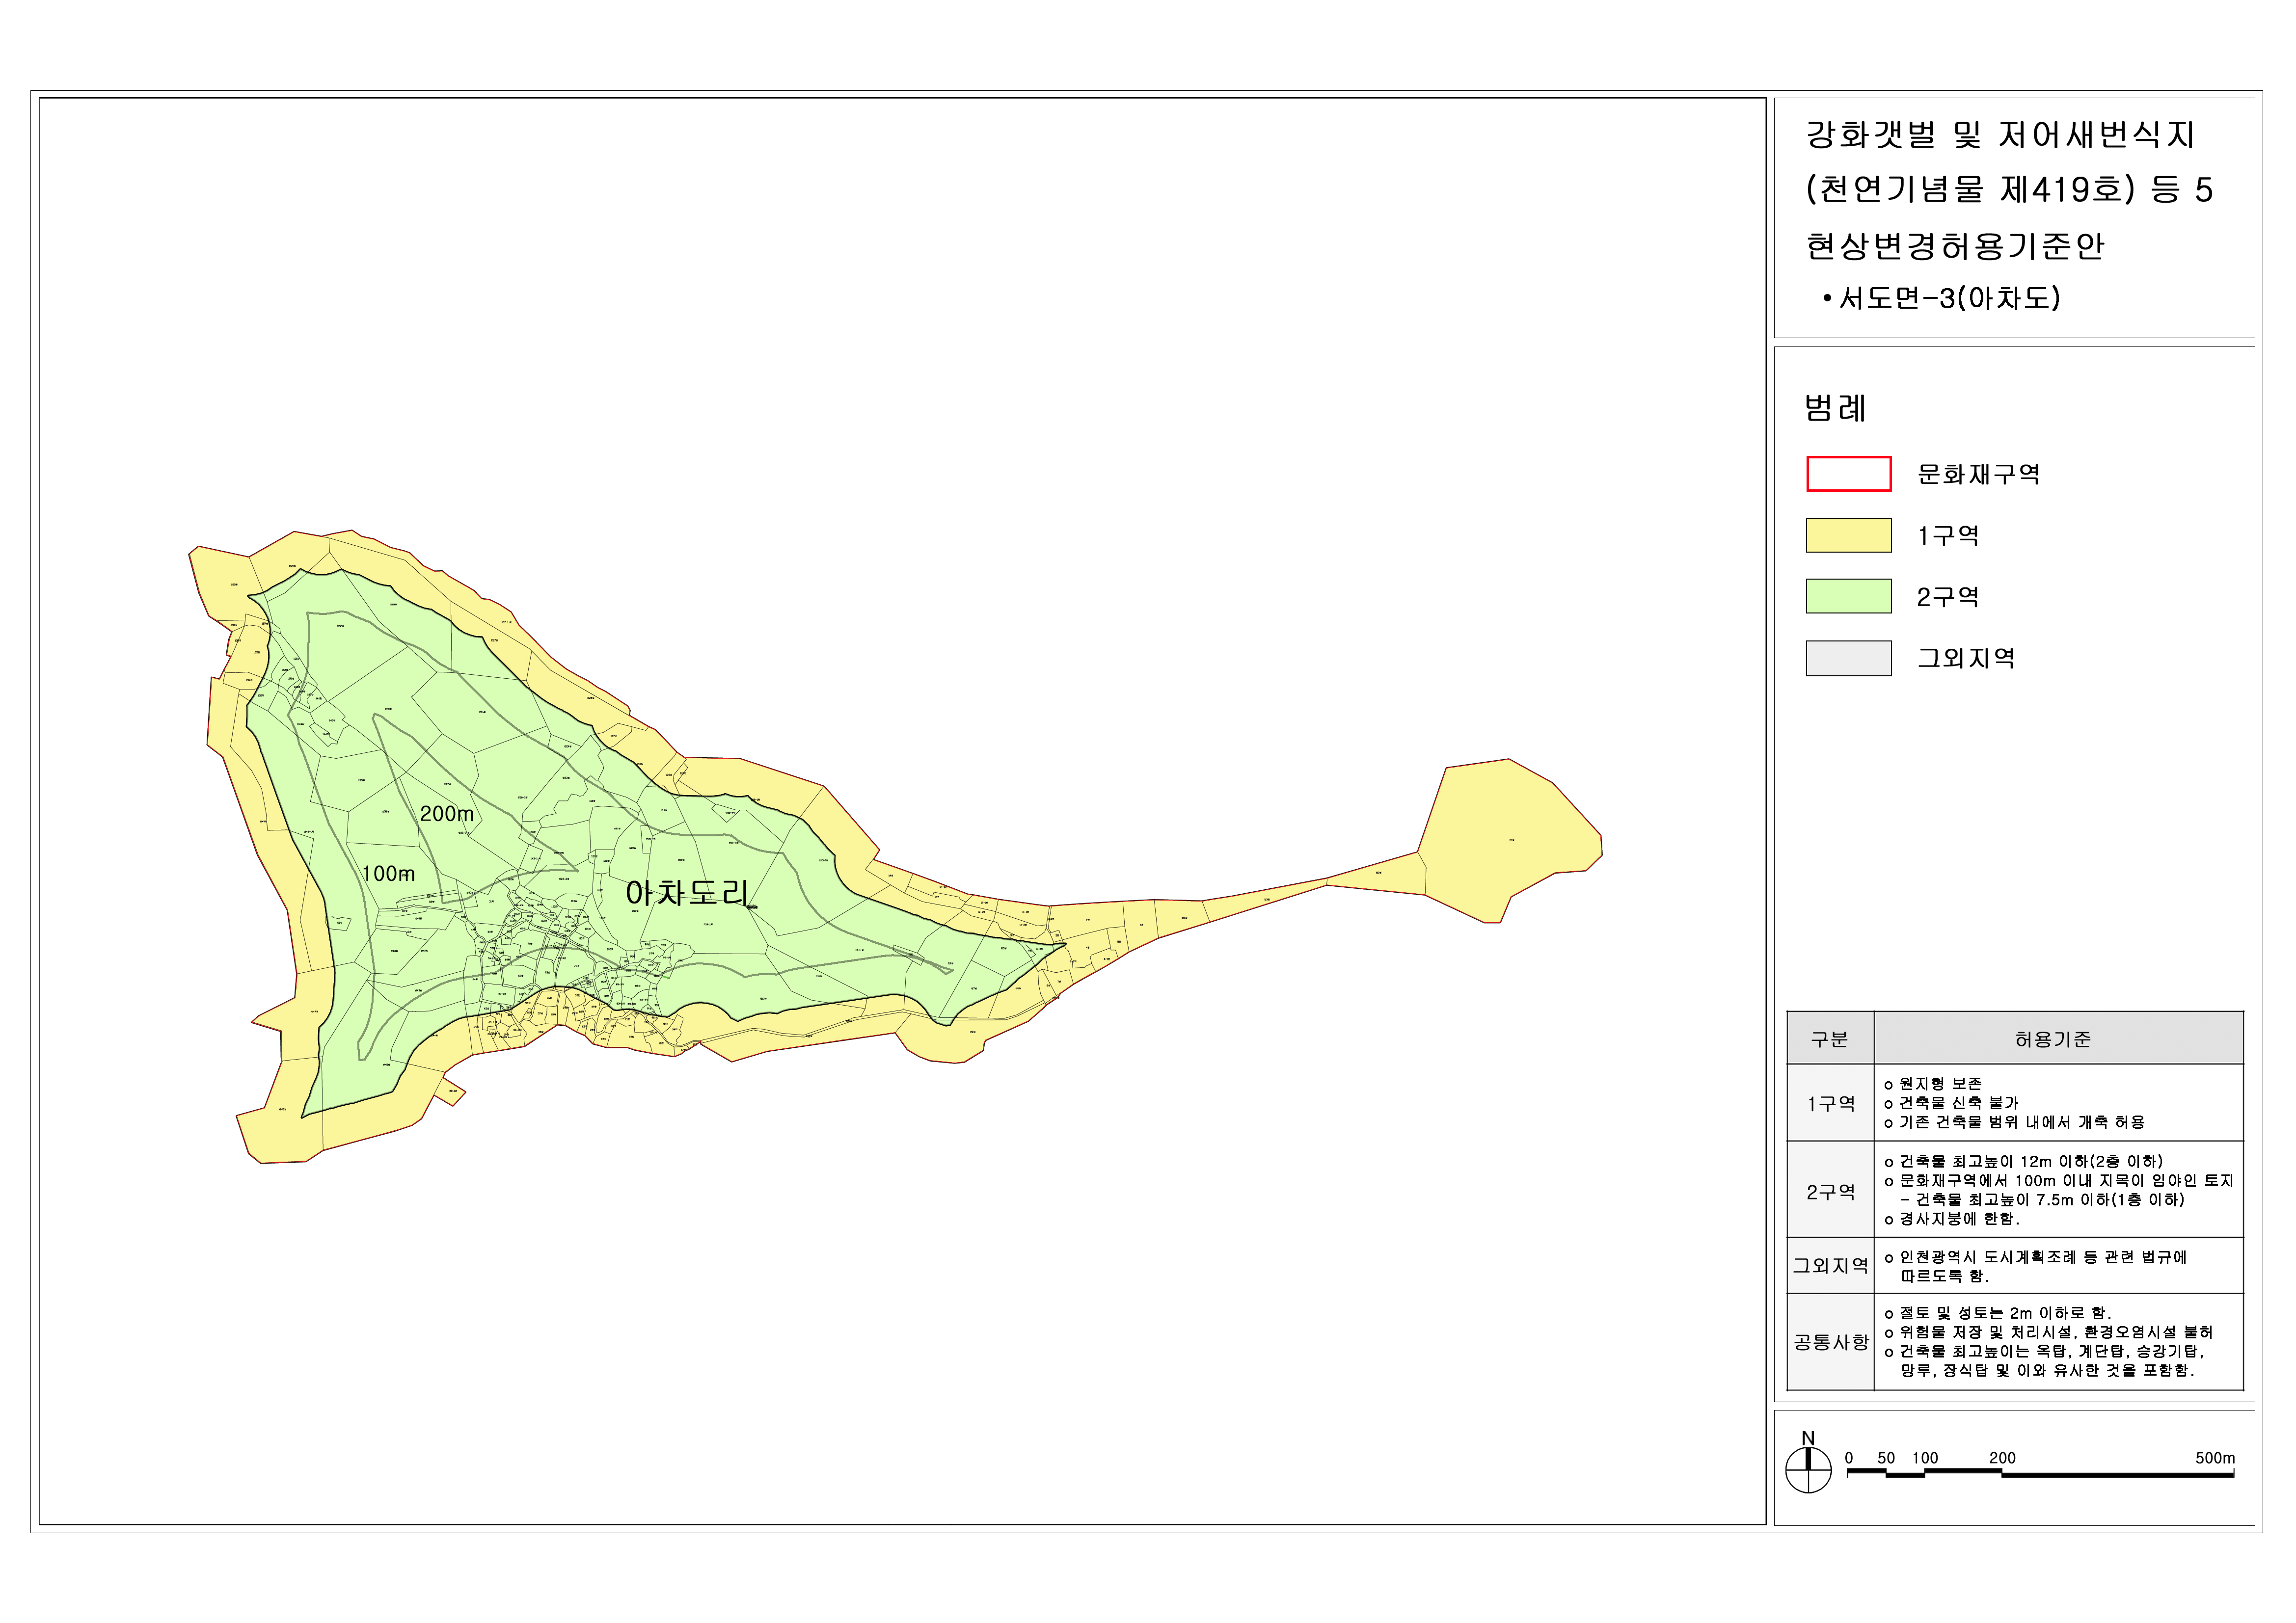The width and height of the screenshot is (2296, 1623).
Task: Click the north arrow compass symbol
Action: [x=1807, y=1470]
